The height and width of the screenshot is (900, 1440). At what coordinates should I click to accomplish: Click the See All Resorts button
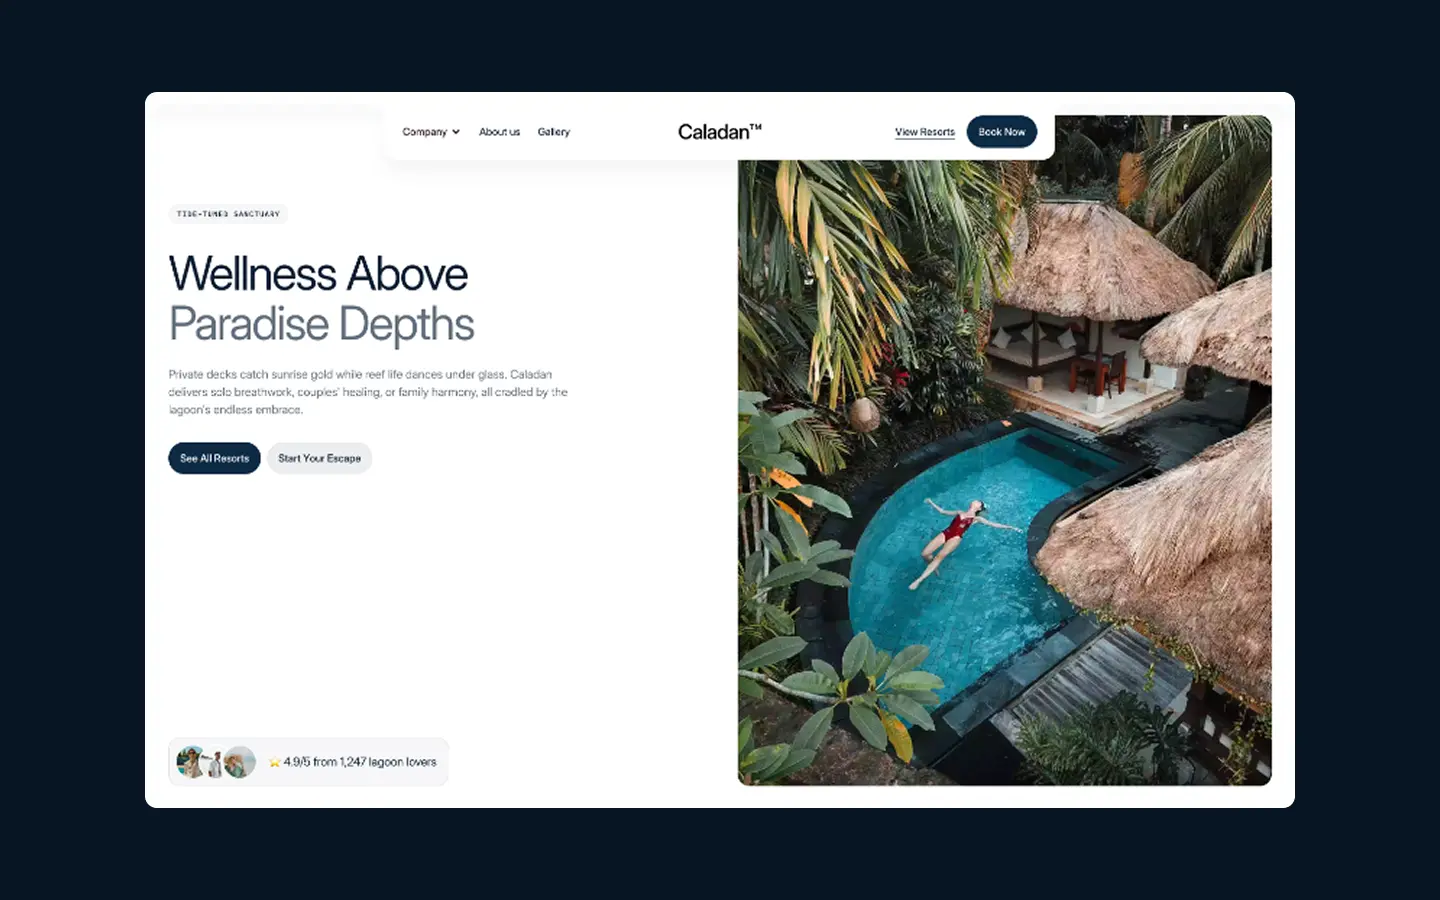click(214, 458)
